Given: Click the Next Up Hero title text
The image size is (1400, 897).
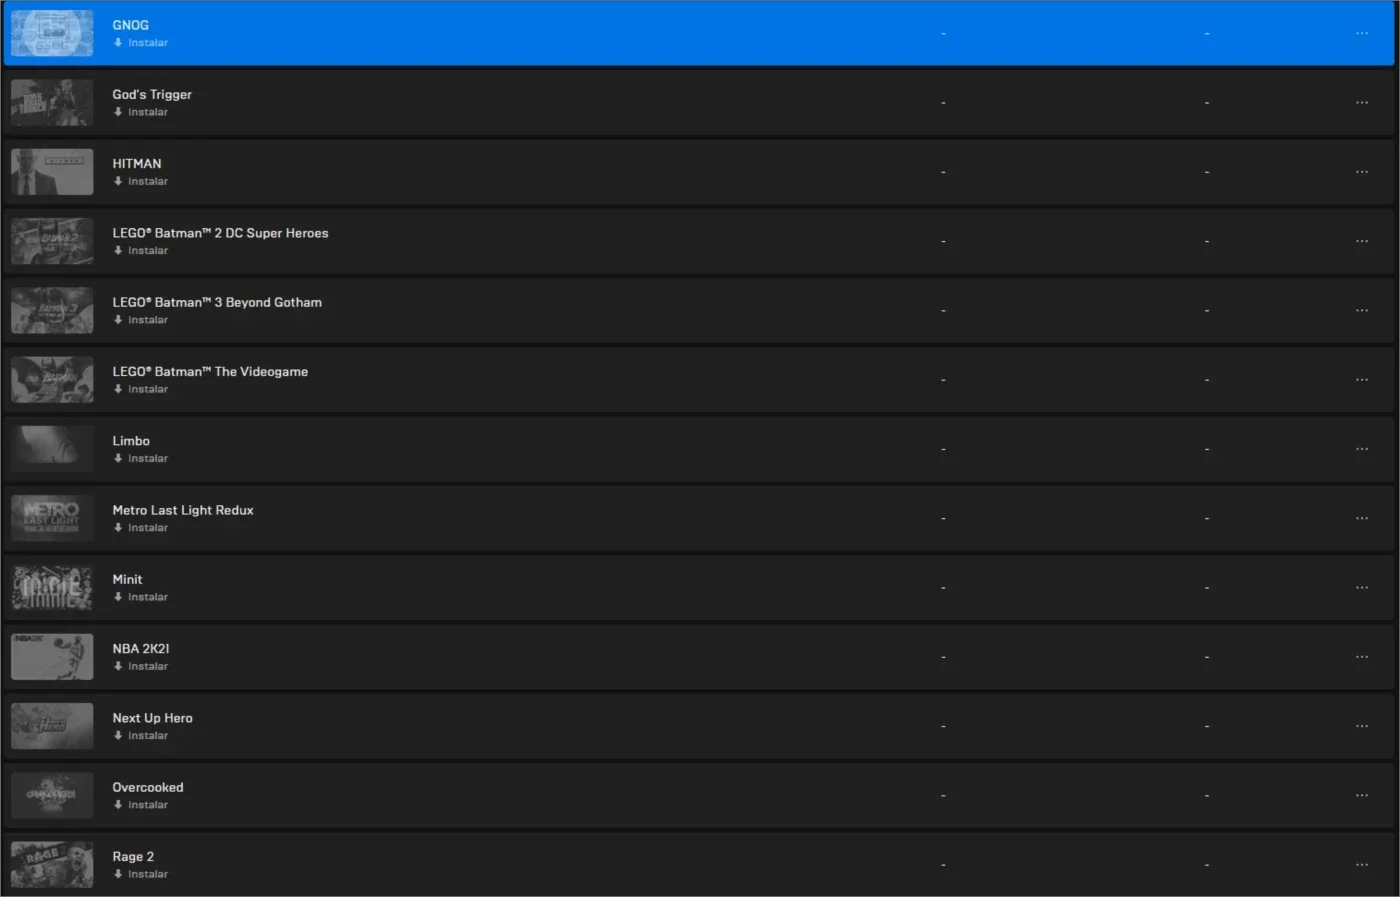Looking at the screenshot, I should pyautogui.click(x=152, y=718).
